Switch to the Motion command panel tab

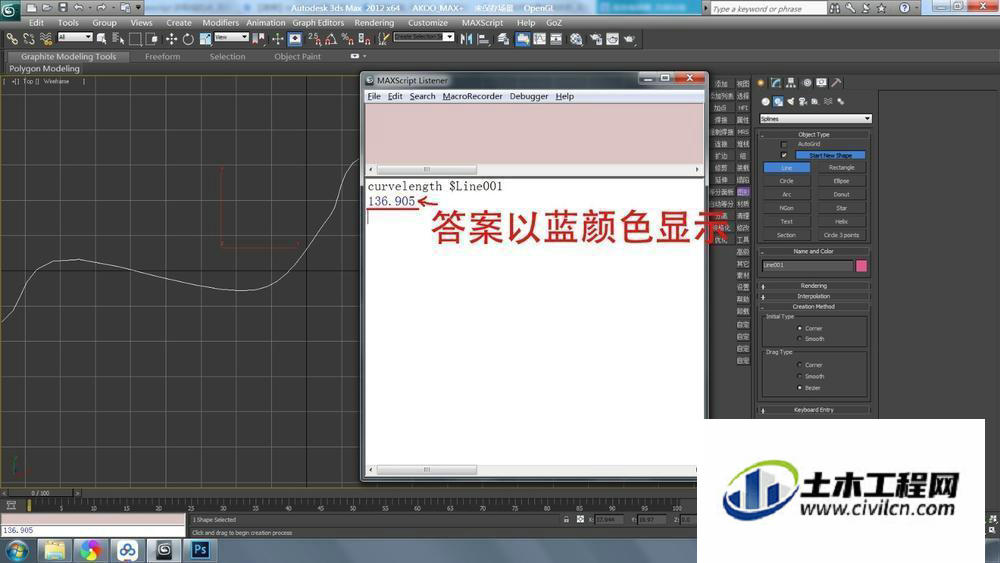point(807,83)
